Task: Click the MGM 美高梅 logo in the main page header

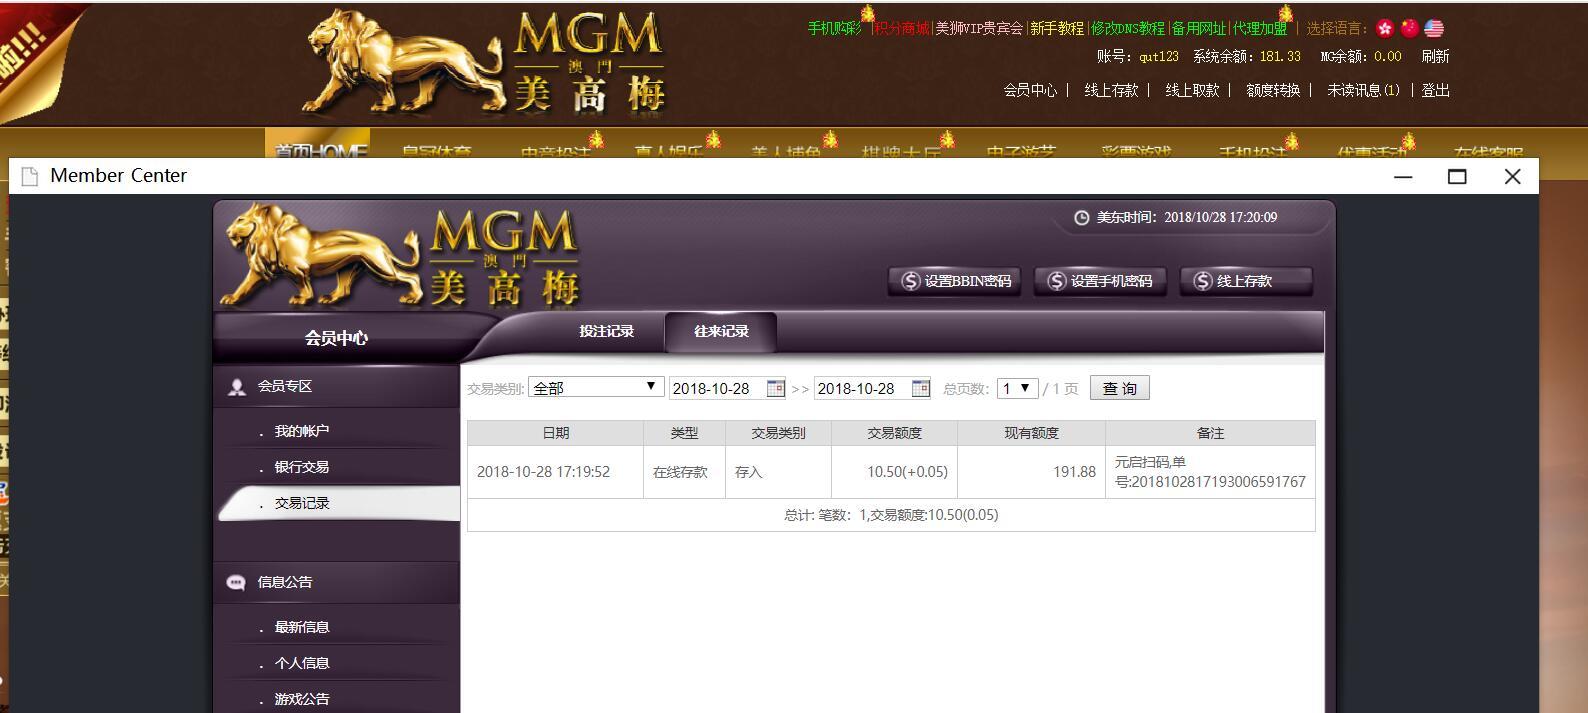Action: click(483, 62)
